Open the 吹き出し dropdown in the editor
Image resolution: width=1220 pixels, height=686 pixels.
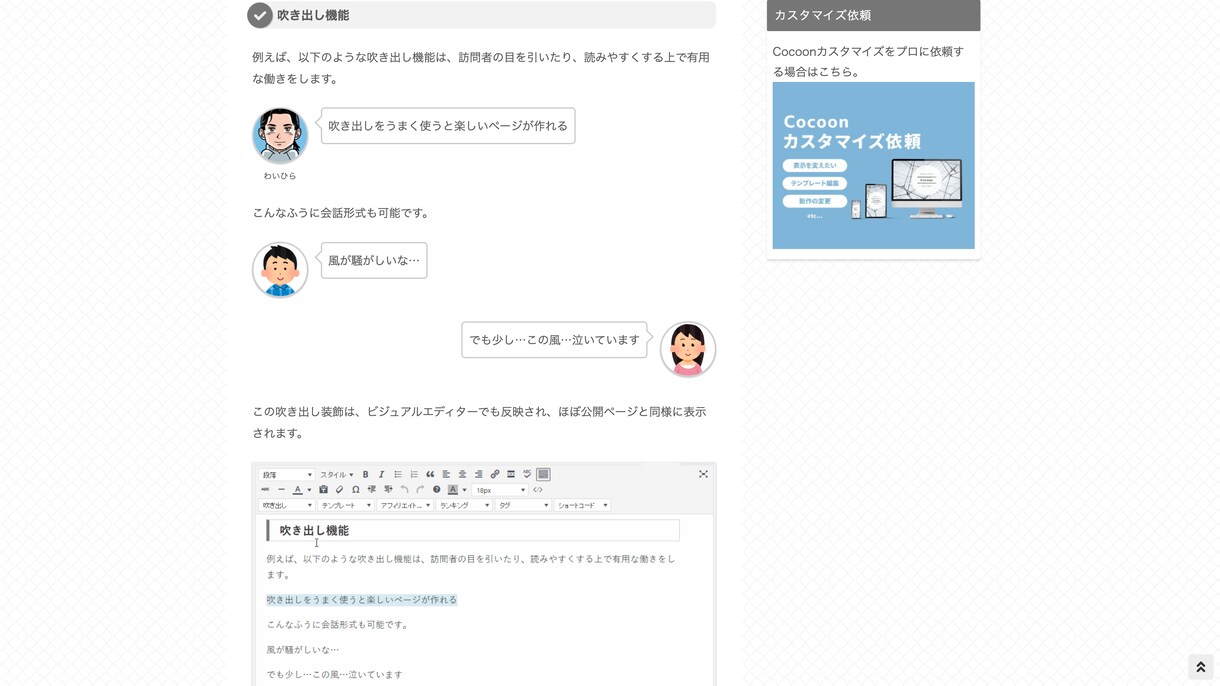point(286,505)
